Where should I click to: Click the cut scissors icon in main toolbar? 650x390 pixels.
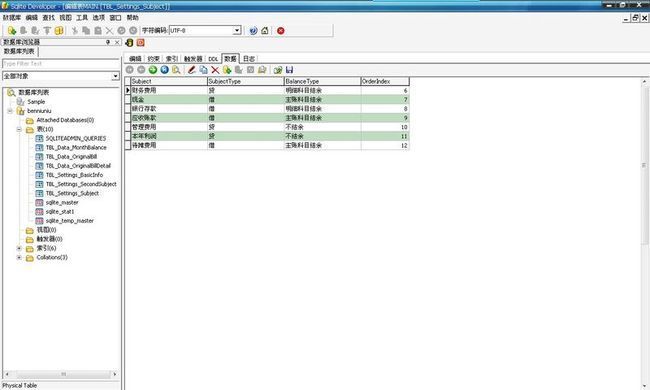pos(75,31)
